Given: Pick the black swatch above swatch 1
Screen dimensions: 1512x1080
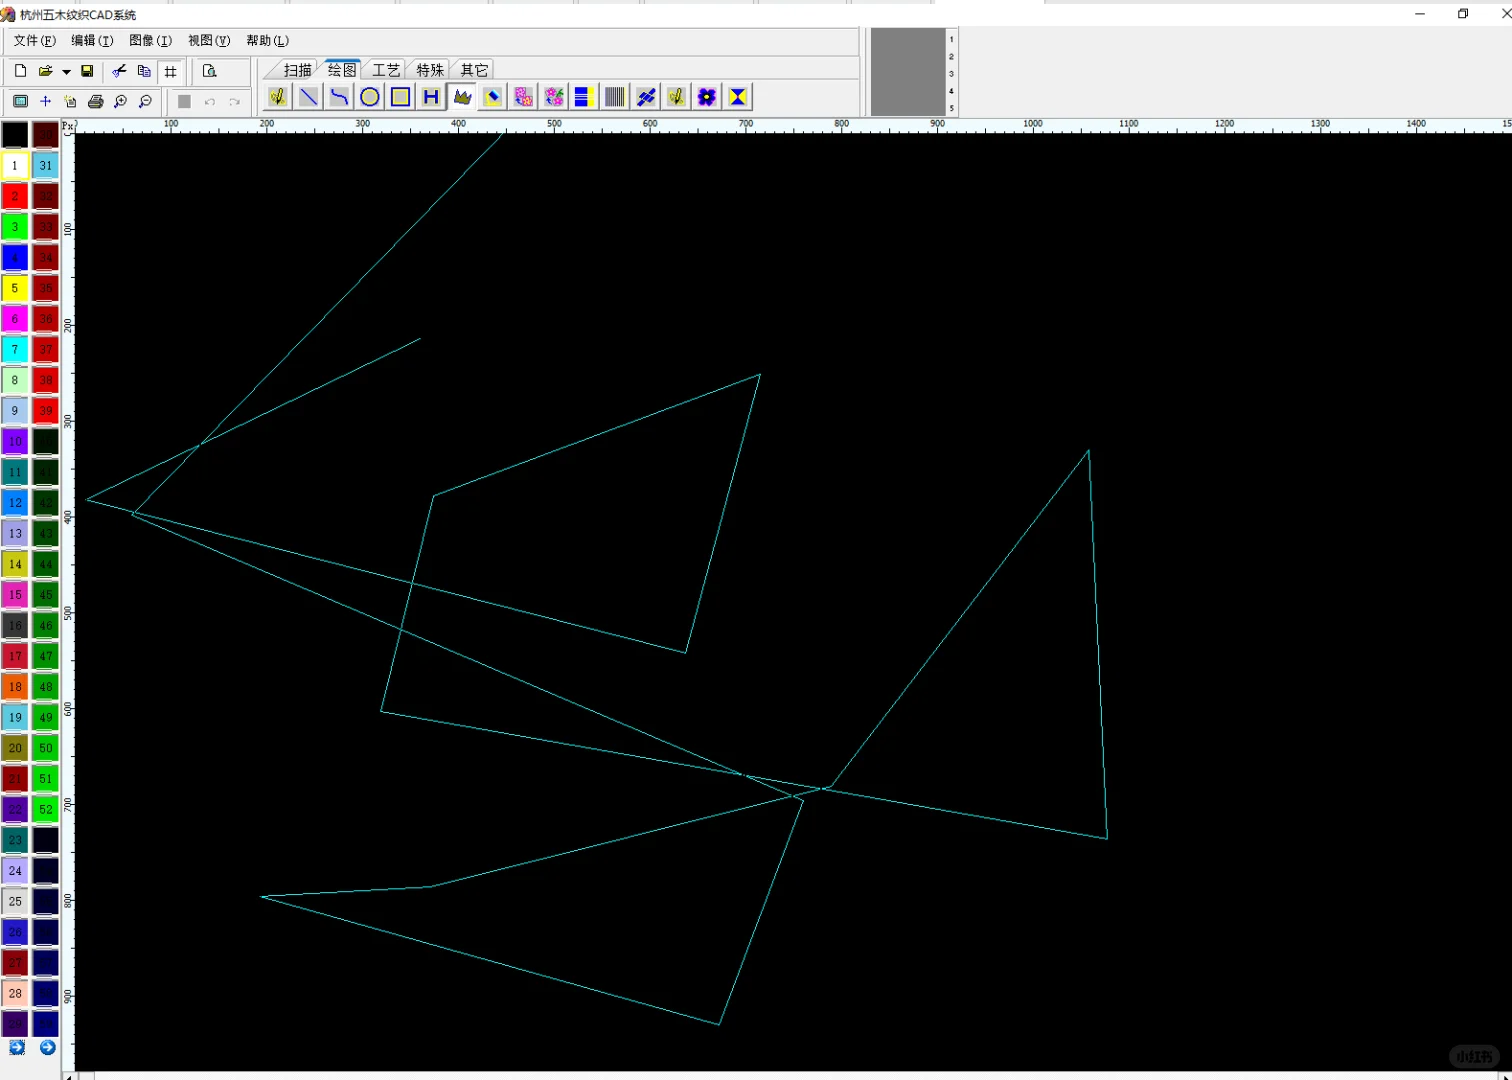Looking at the screenshot, I should pos(15,134).
